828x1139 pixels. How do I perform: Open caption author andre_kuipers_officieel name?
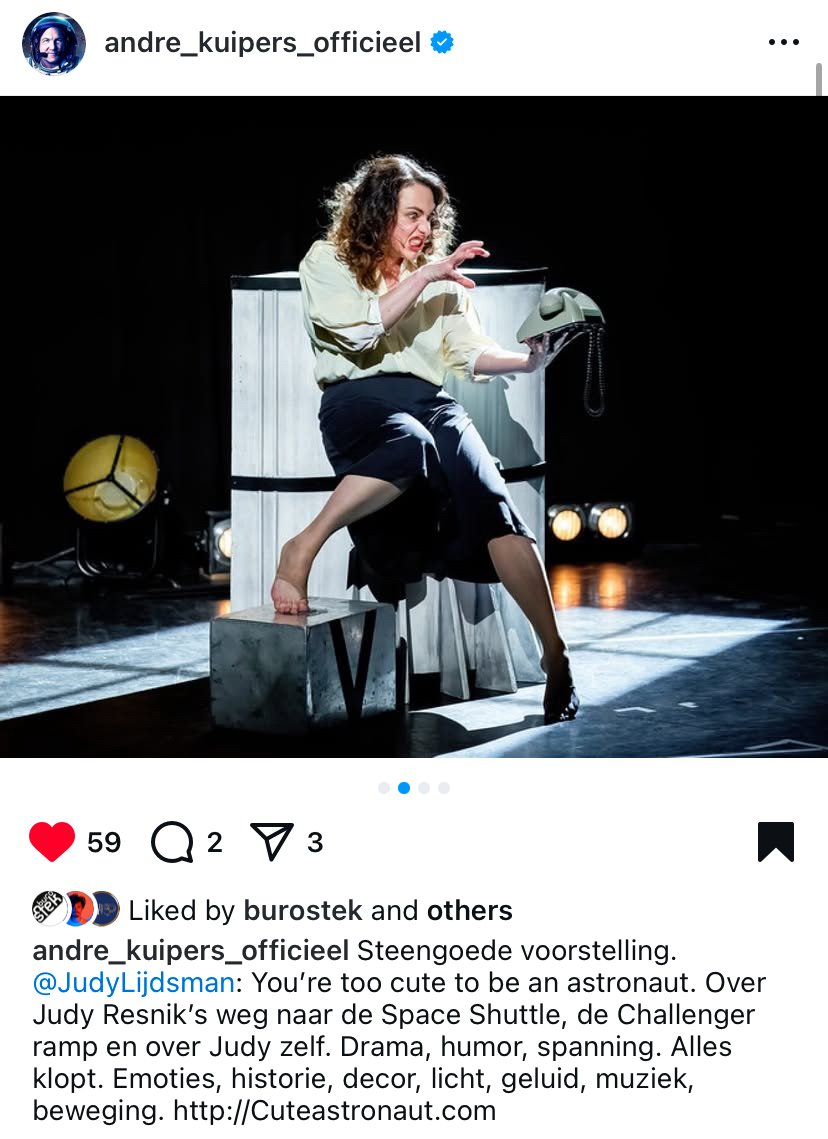191,950
